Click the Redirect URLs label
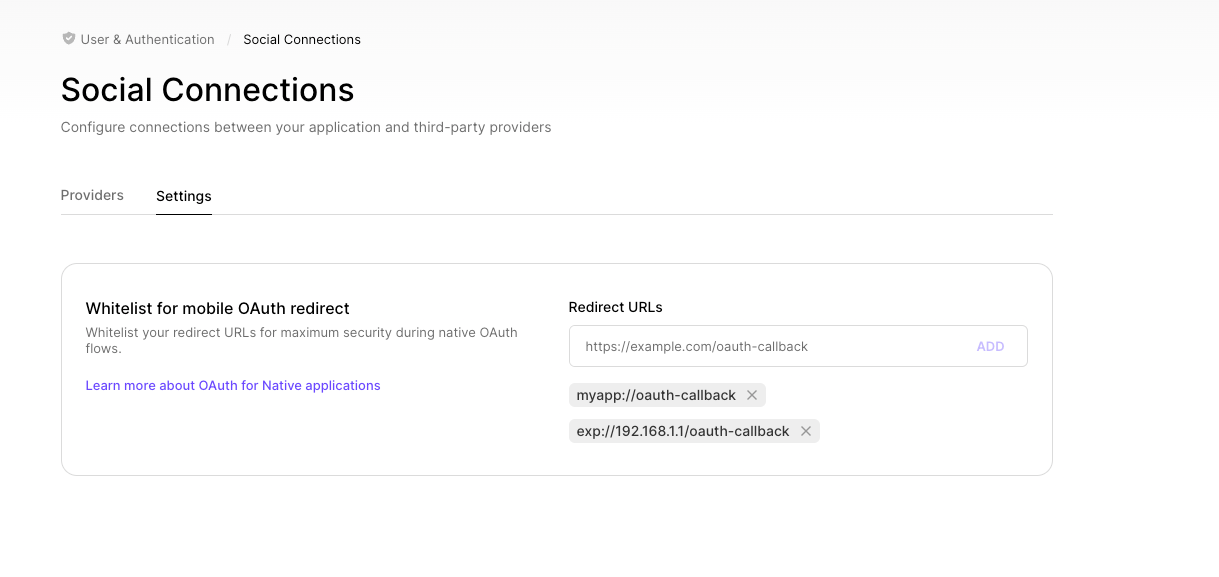The image size is (1219, 577). pos(615,307)
